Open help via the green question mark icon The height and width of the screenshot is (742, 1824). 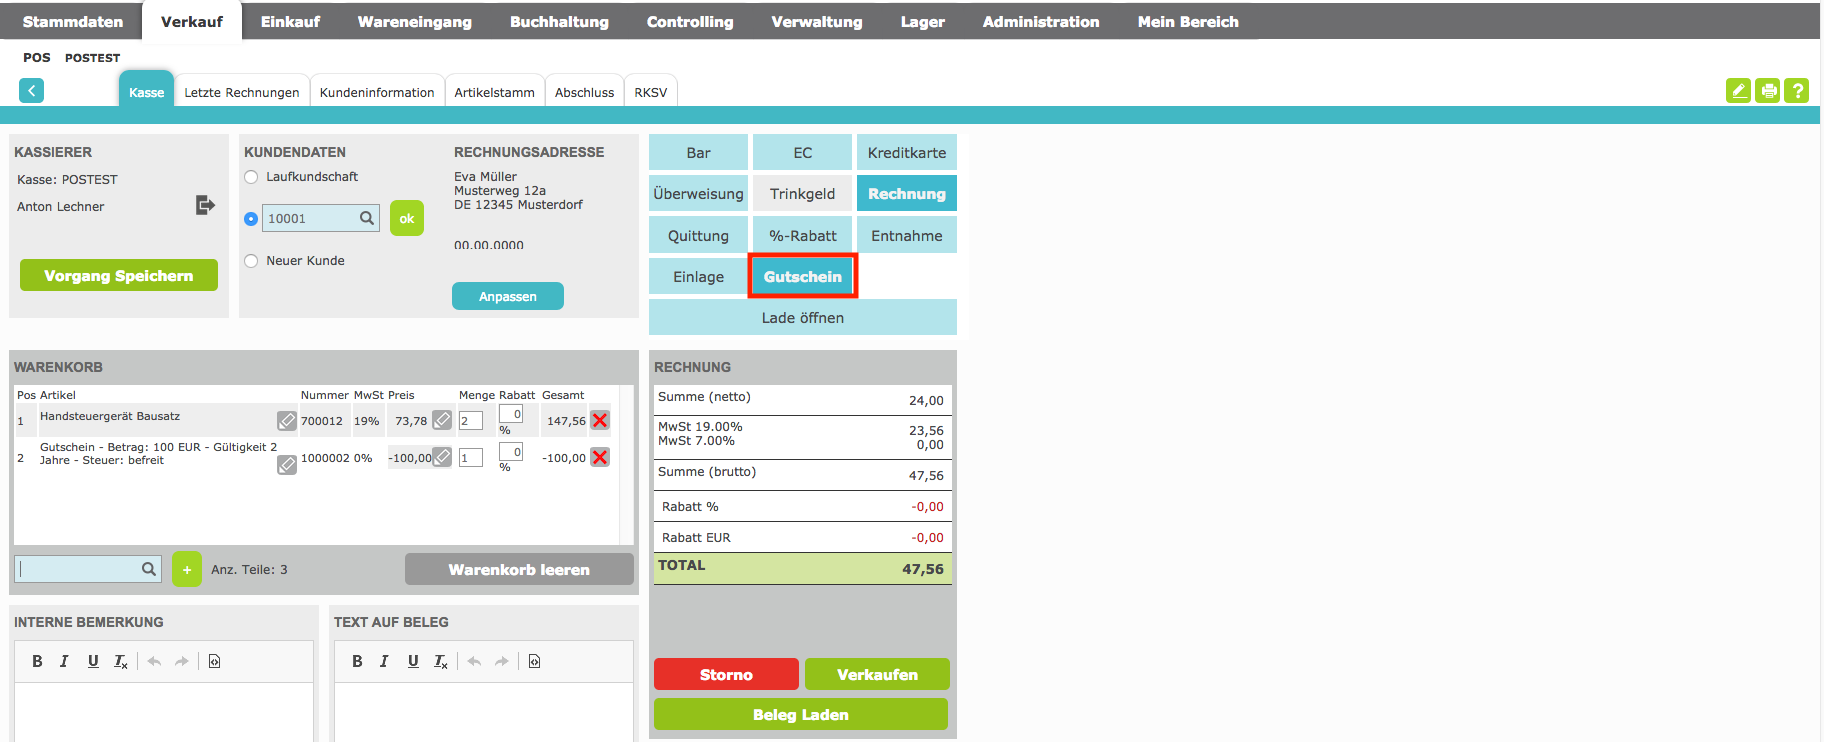[1797, 91]
